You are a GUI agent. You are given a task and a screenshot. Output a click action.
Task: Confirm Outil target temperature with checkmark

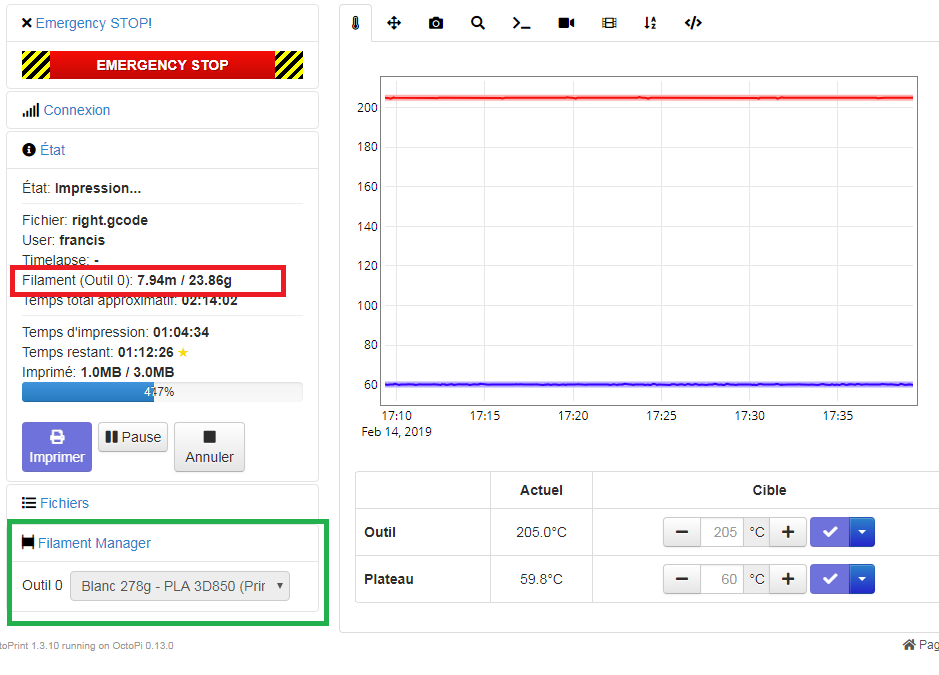tap(829, 532)
